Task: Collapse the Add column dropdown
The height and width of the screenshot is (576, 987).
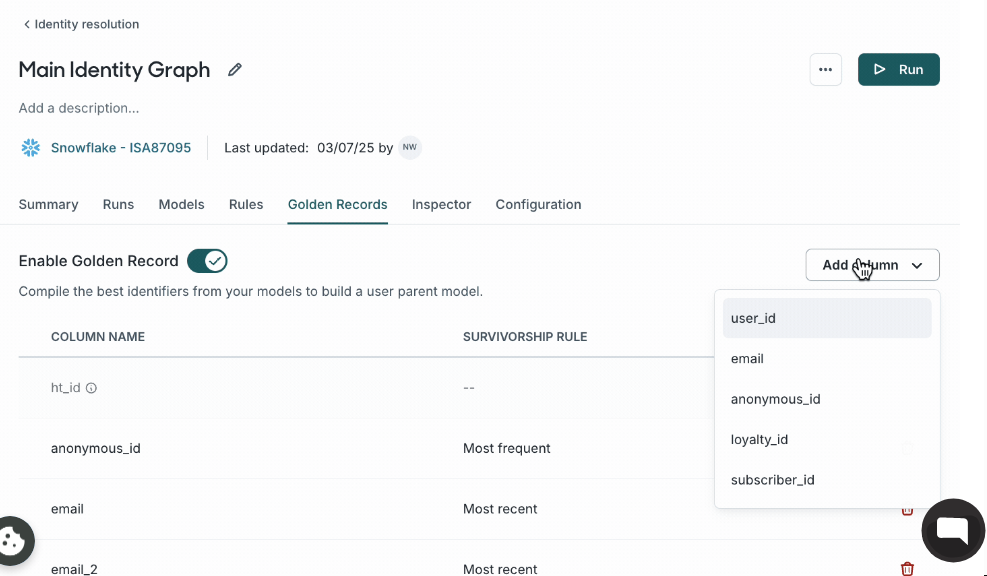Action: (x=872, y=265)
